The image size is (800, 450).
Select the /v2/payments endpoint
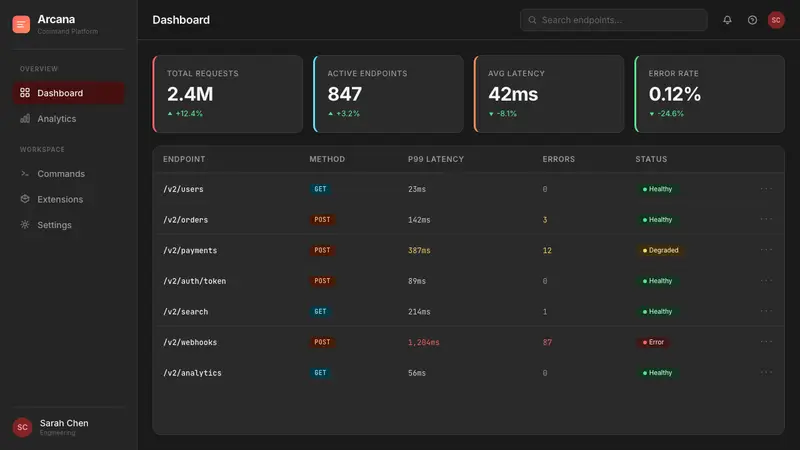coord(190,250)
